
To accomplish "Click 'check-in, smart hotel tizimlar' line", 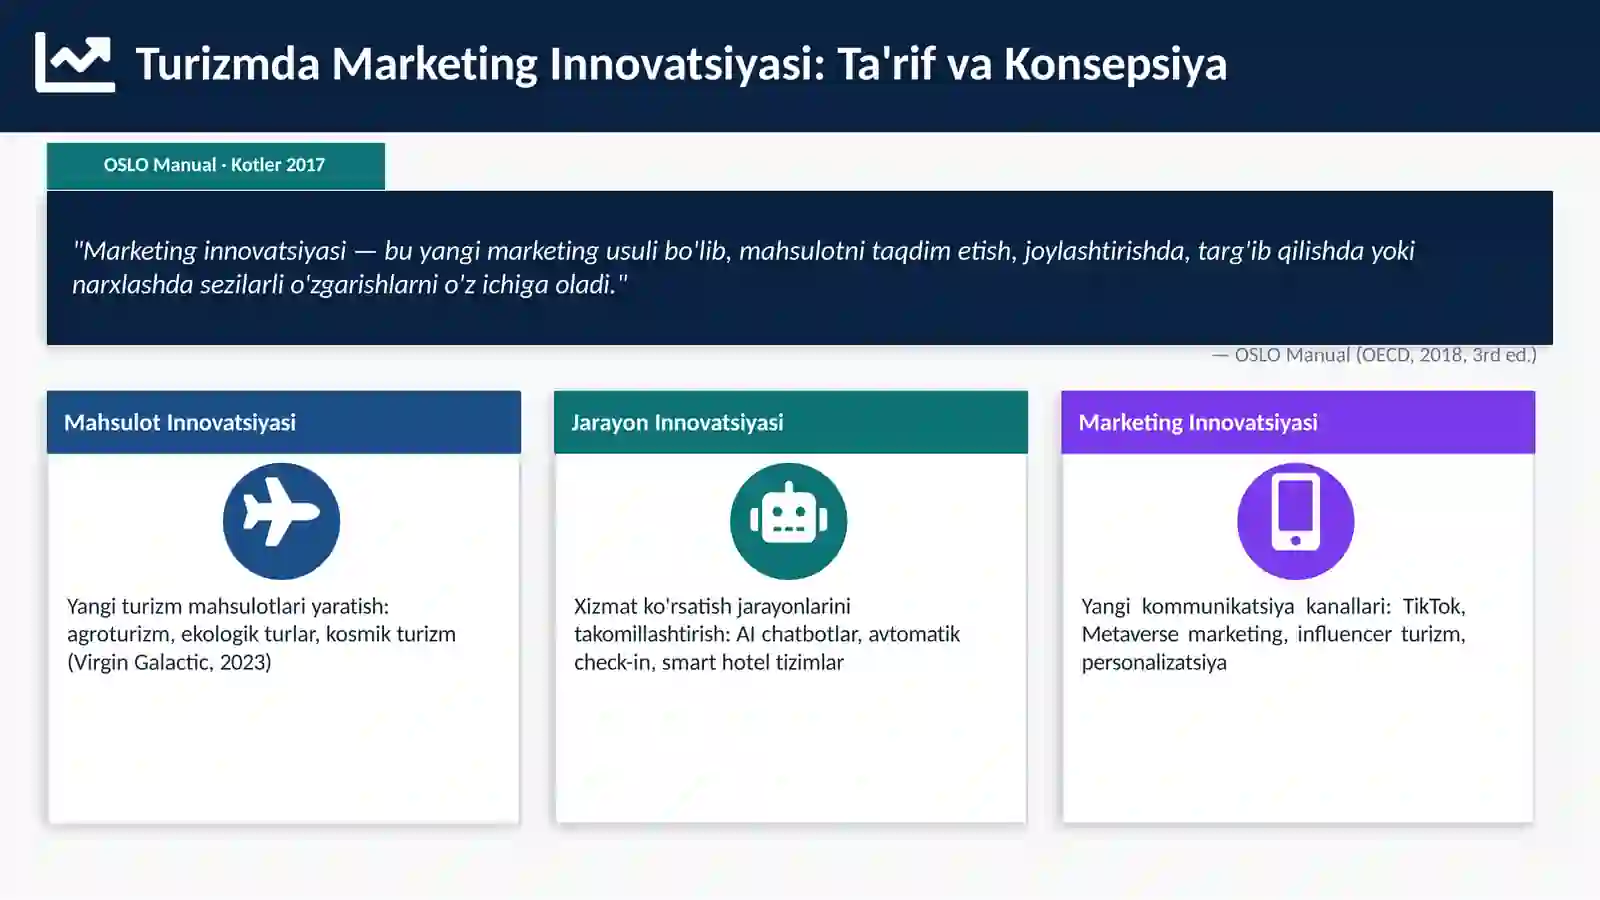I will click(709, 662).
